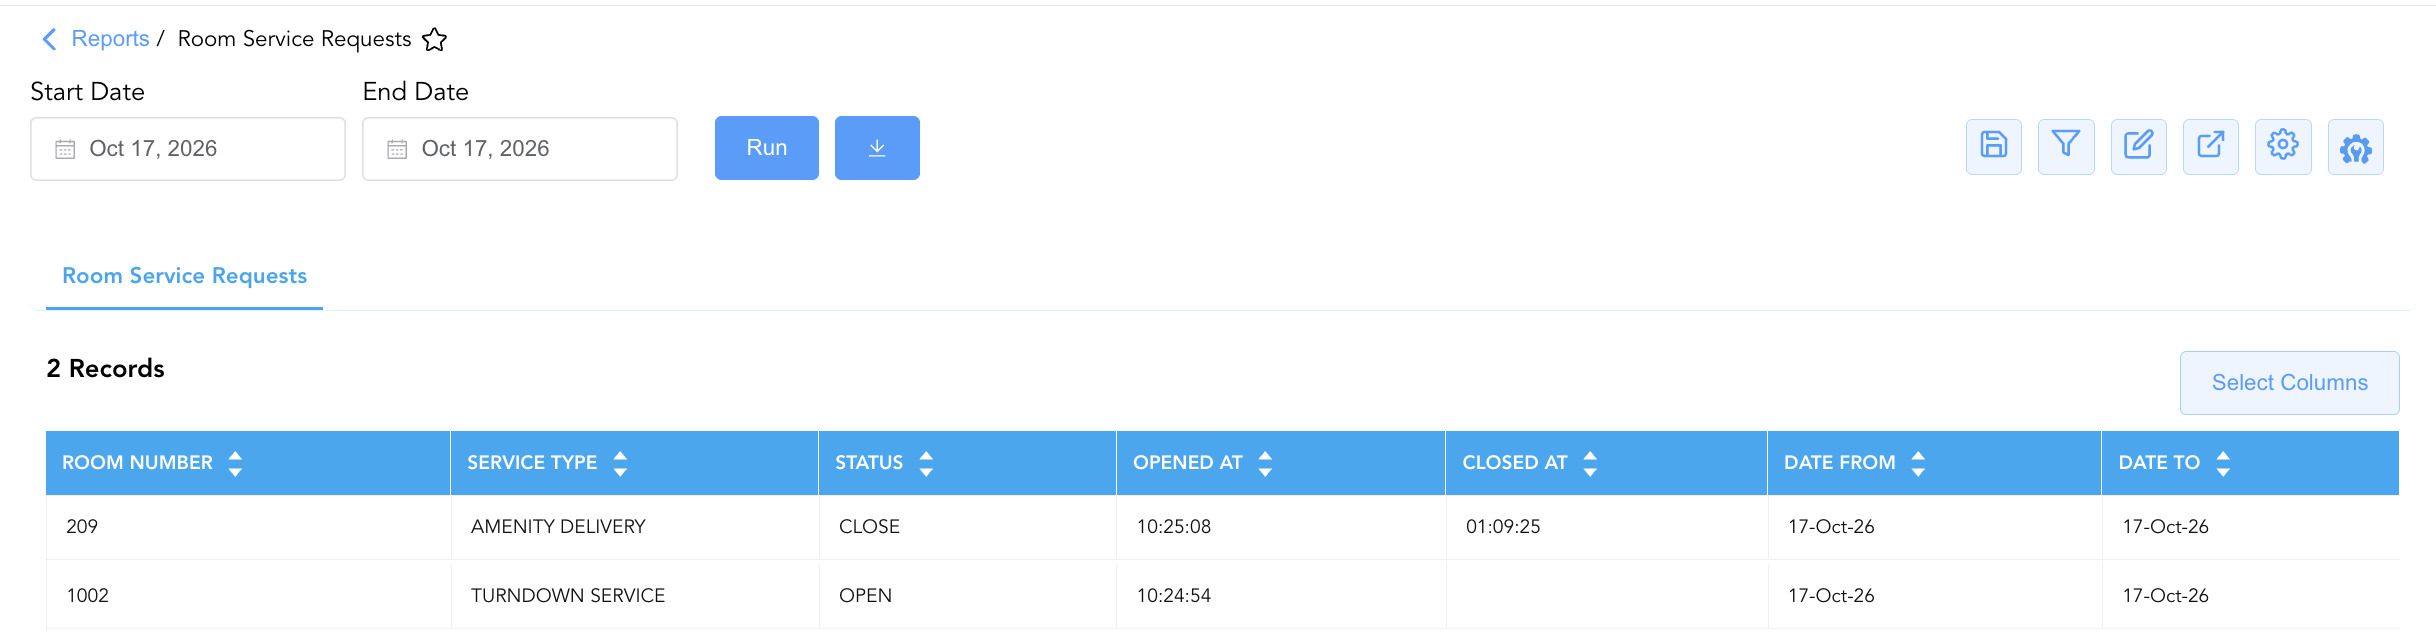Sort by the Opened At column

coord(1265,463)
